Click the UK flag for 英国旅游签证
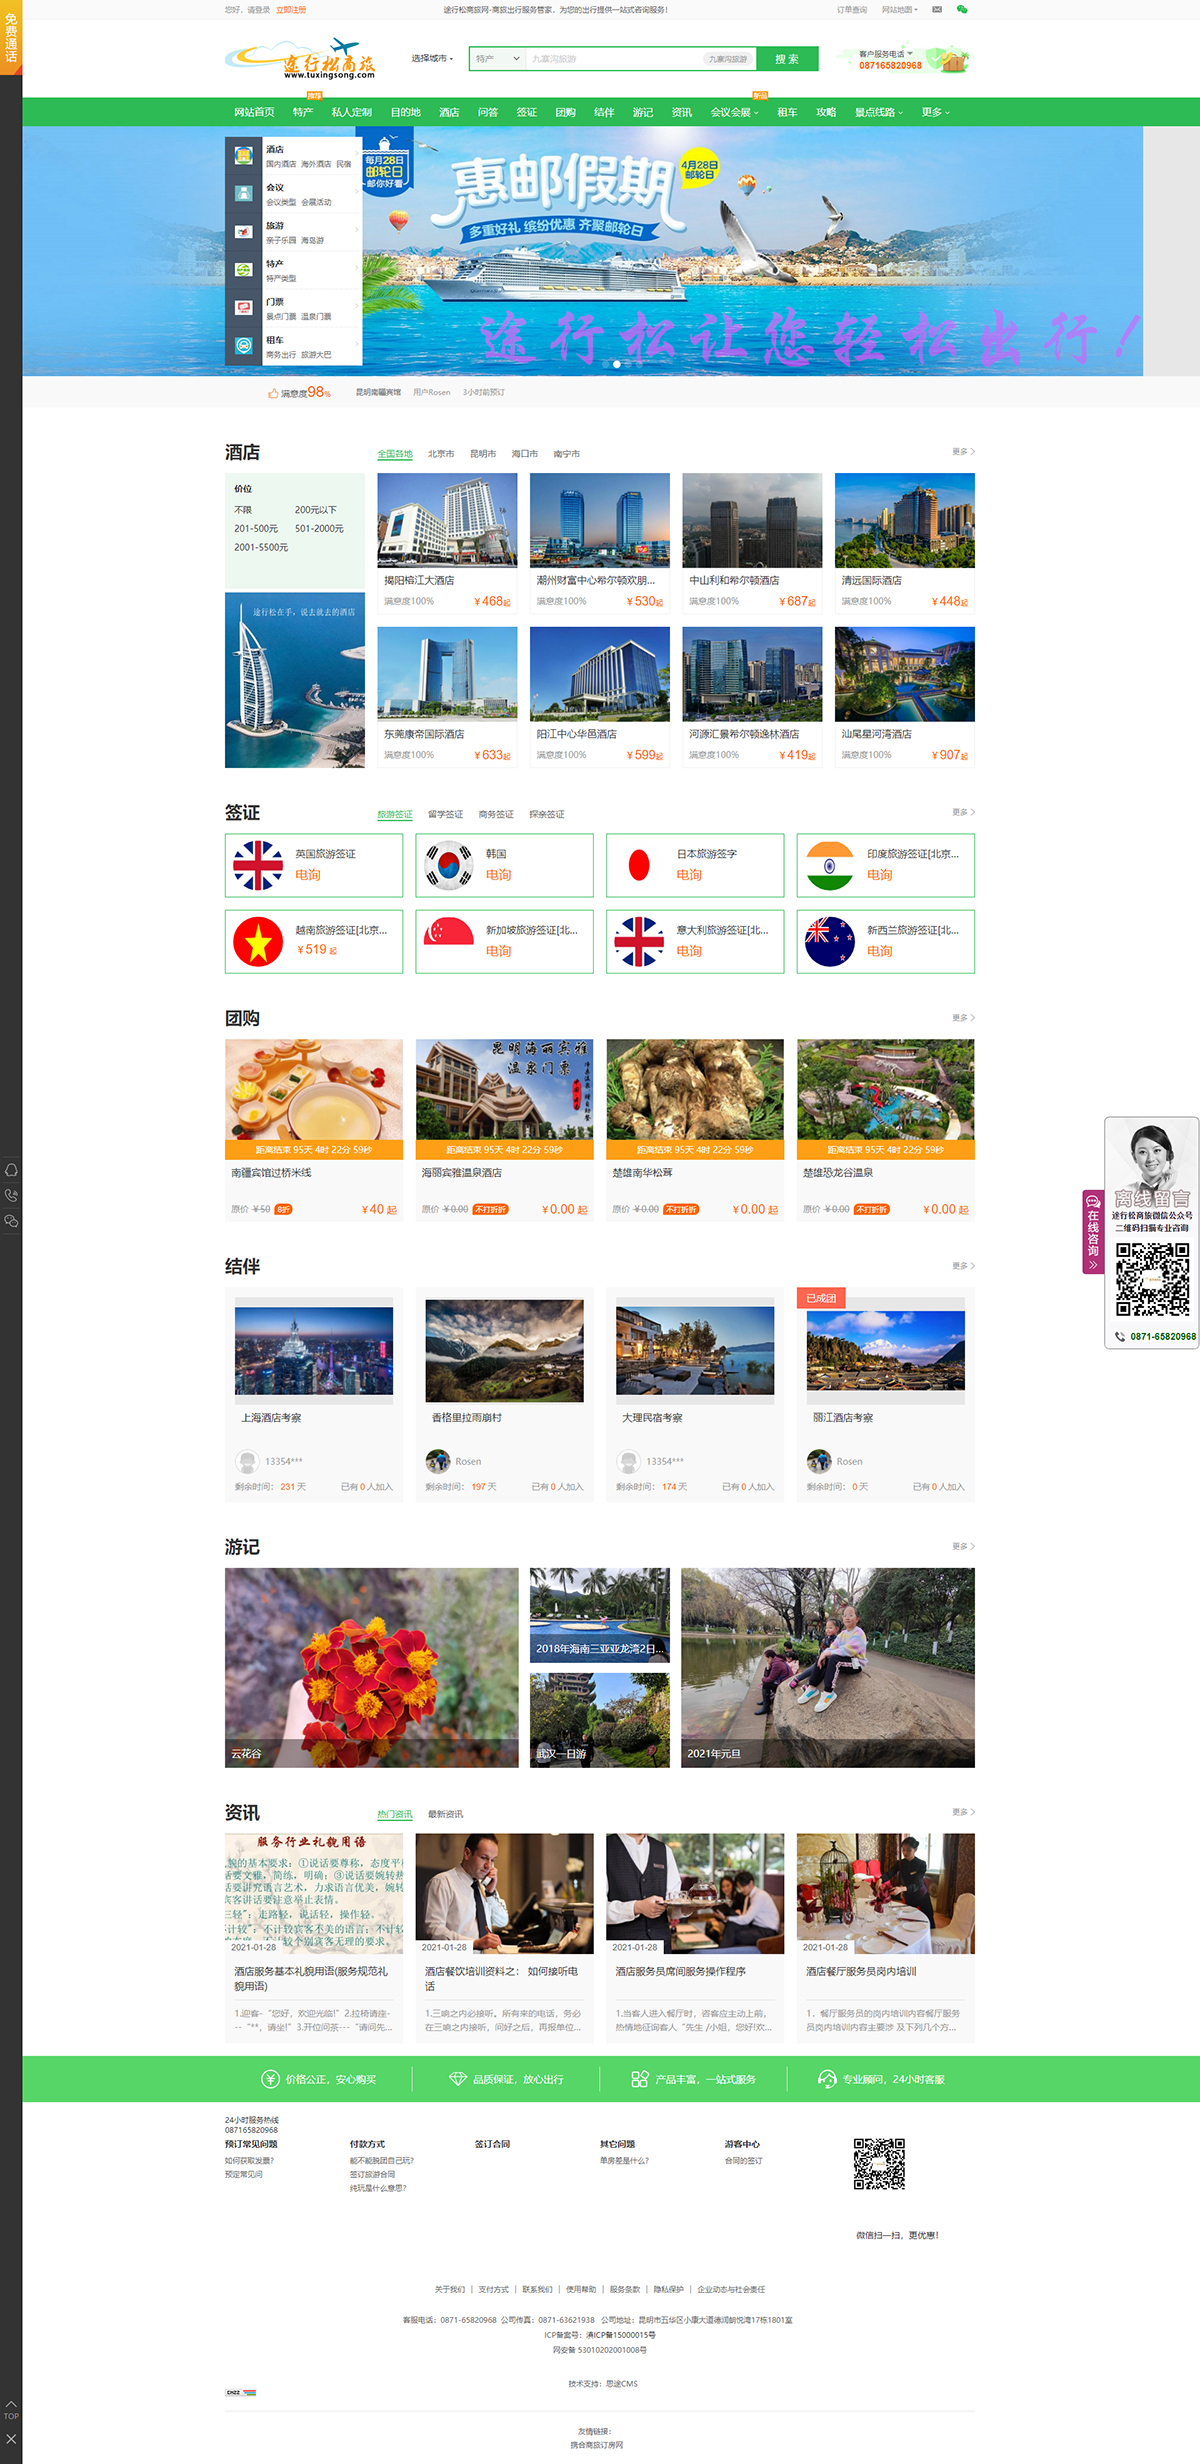The image size is (1200, 2464). tap(258, 865)
